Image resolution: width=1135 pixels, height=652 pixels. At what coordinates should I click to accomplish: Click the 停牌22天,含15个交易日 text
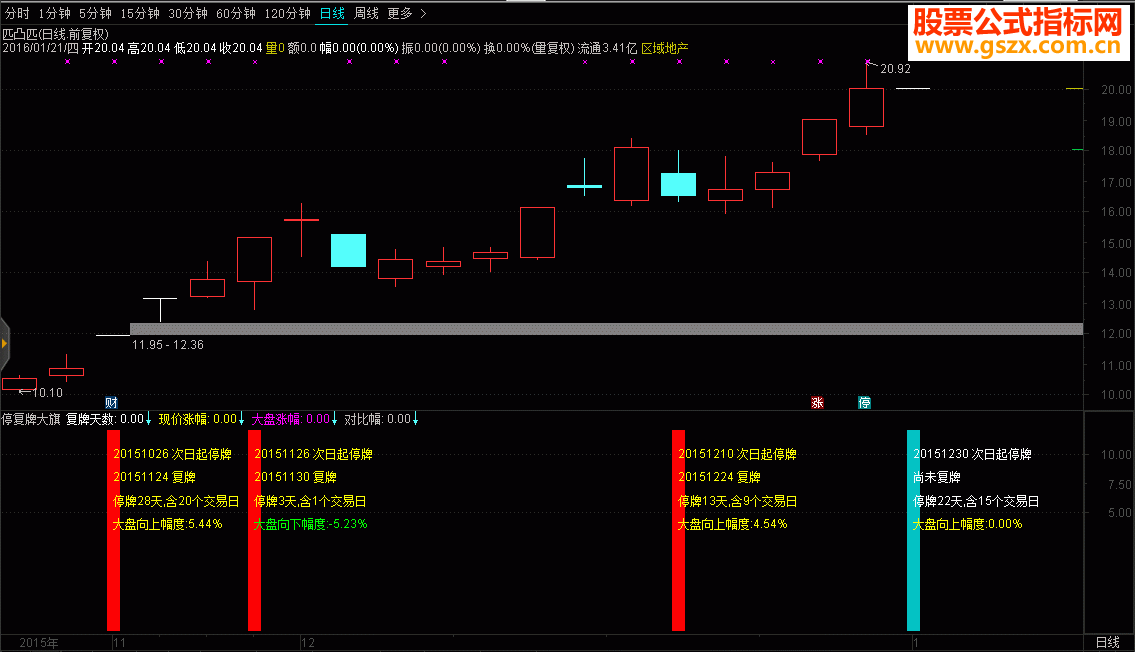click(x=976, y=501)
